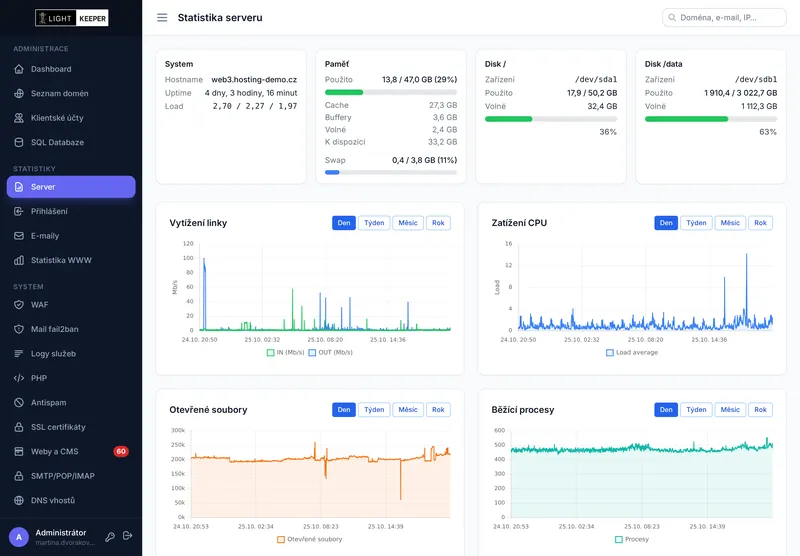Click the Server document icon

[19, 187]
